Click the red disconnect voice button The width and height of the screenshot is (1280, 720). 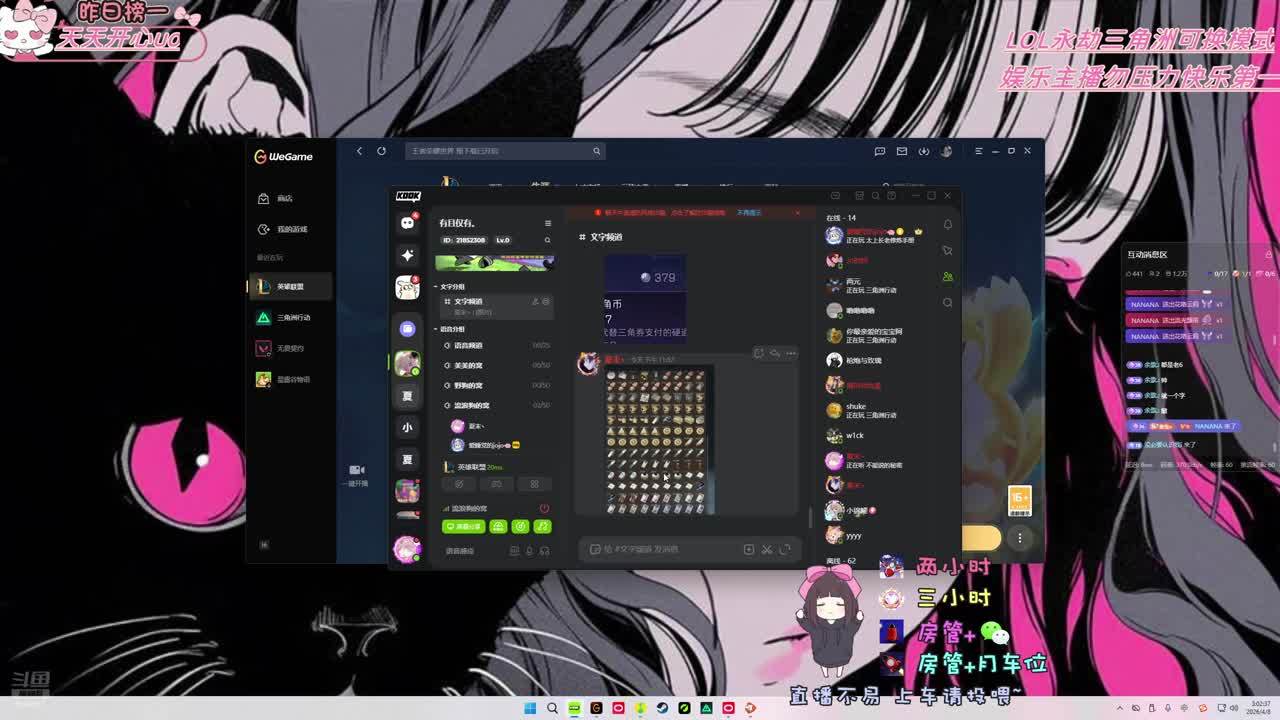coord(544,508)
